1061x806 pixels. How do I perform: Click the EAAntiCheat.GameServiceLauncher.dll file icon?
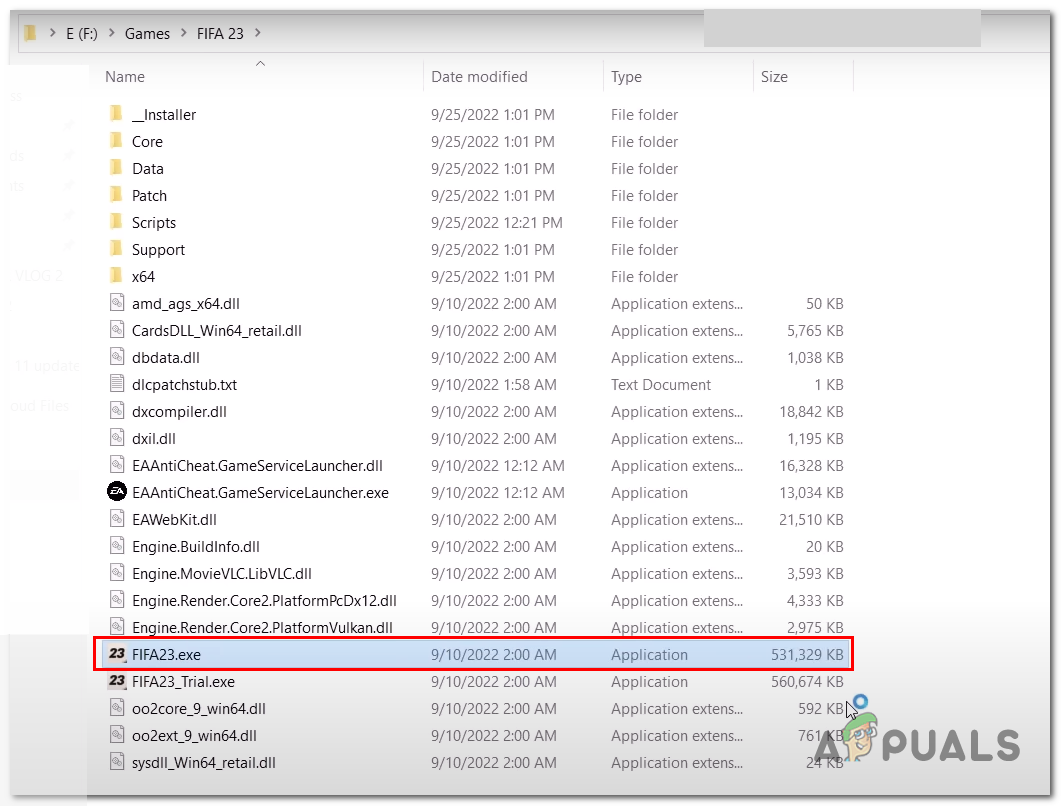[x=117, y=465]
